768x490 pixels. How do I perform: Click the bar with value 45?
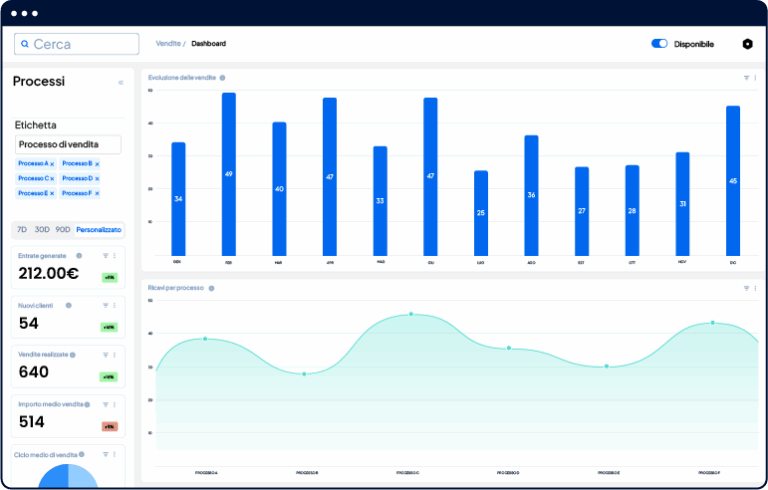tap(733, 181)
